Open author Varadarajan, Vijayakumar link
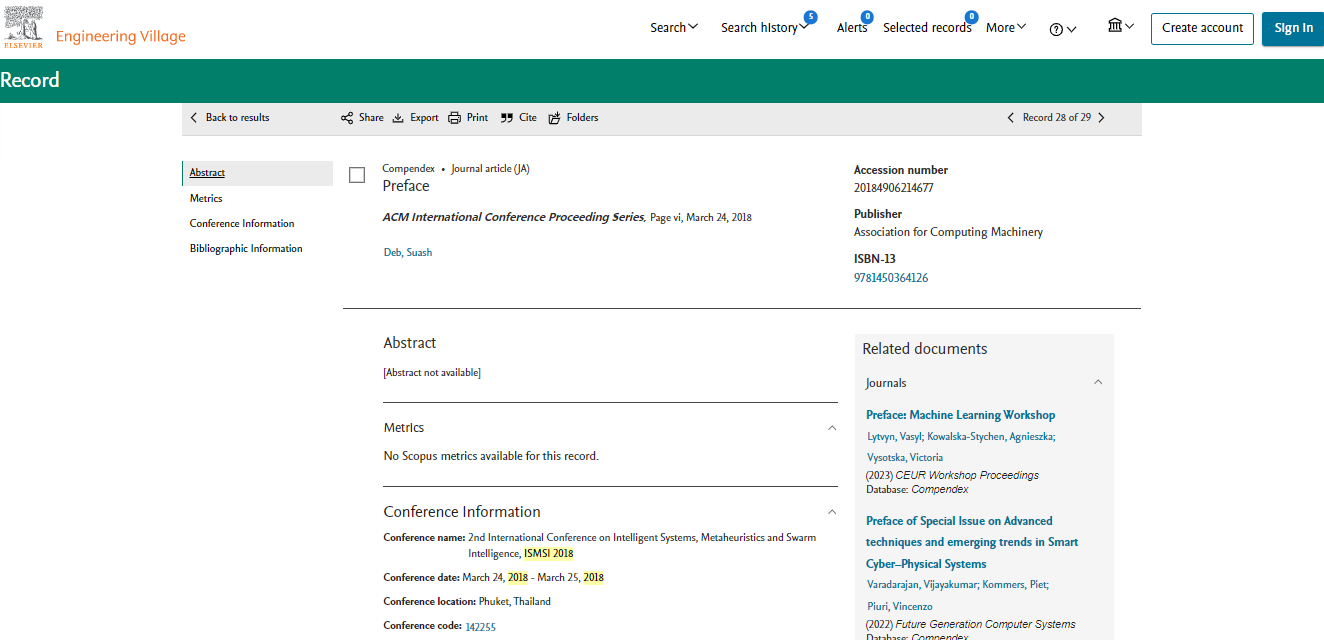 pos(922,584)
